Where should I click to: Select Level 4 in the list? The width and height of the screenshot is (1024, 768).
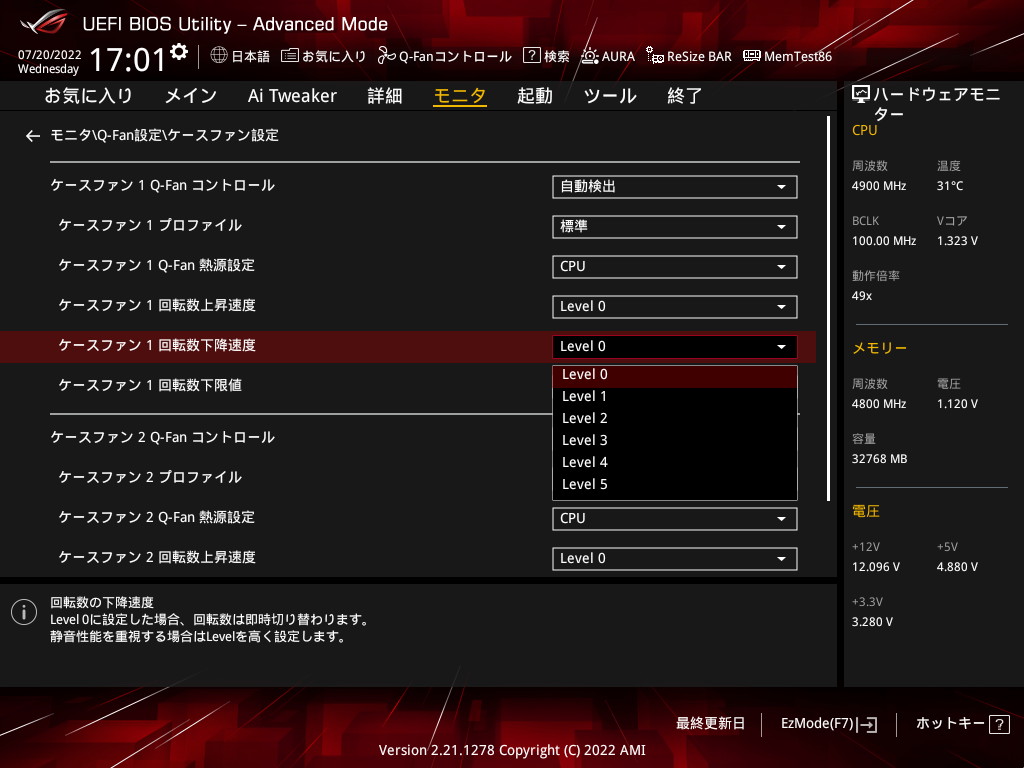click(x=675, y=462)
